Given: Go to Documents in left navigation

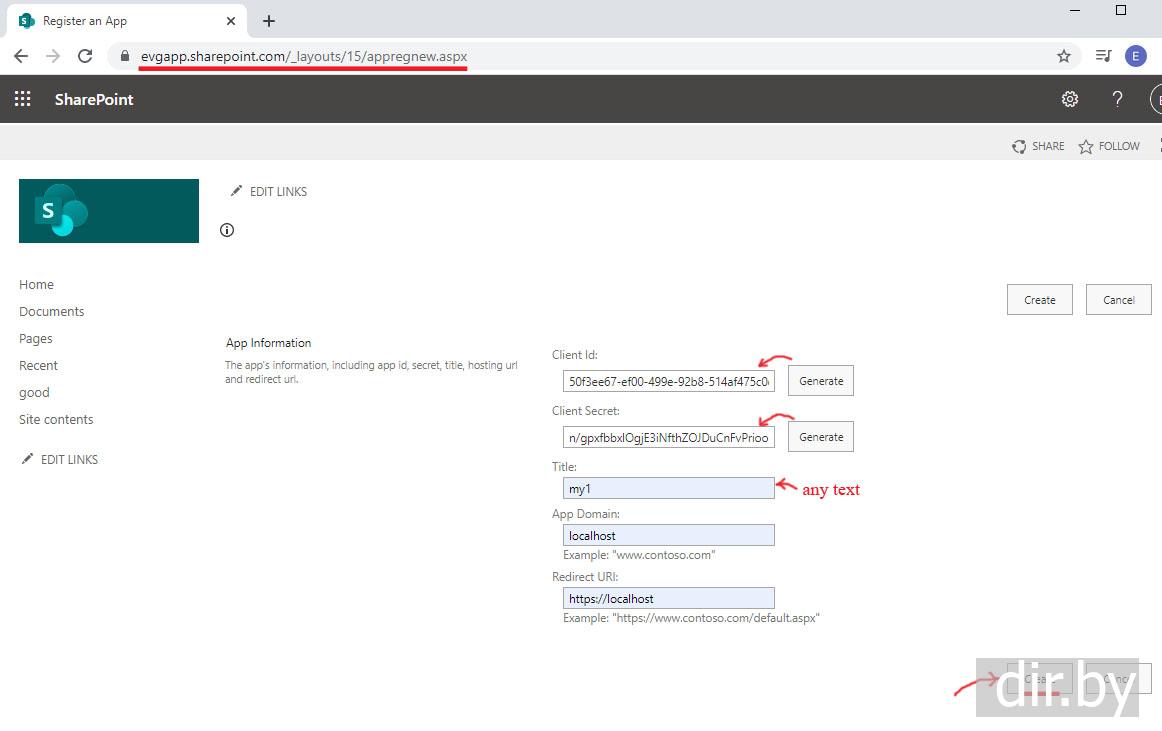Looking at the screenshot, I should pyautogui.click(x=52, y=312).
